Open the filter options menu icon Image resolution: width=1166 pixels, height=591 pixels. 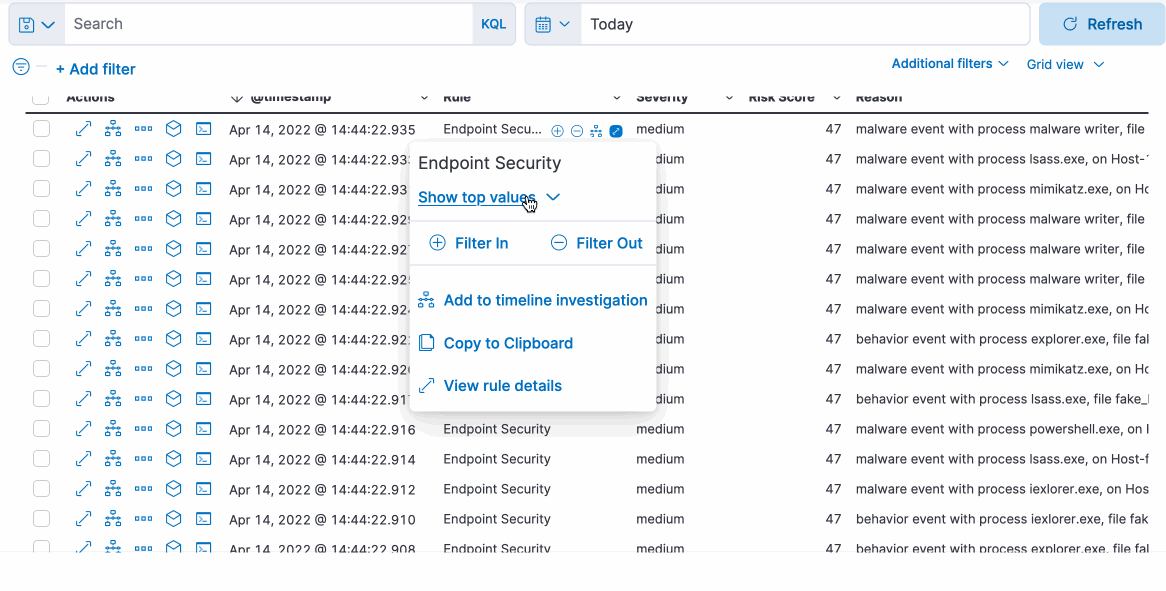point(21,67)
